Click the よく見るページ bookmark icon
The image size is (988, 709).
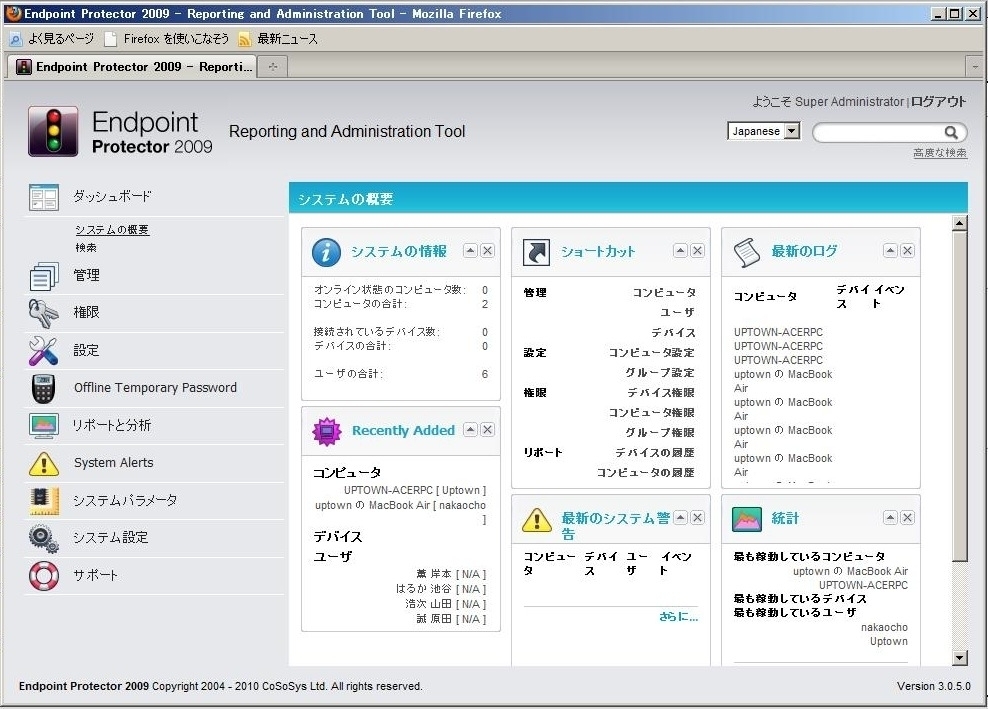pyautogui.click(x=15, y=40)
